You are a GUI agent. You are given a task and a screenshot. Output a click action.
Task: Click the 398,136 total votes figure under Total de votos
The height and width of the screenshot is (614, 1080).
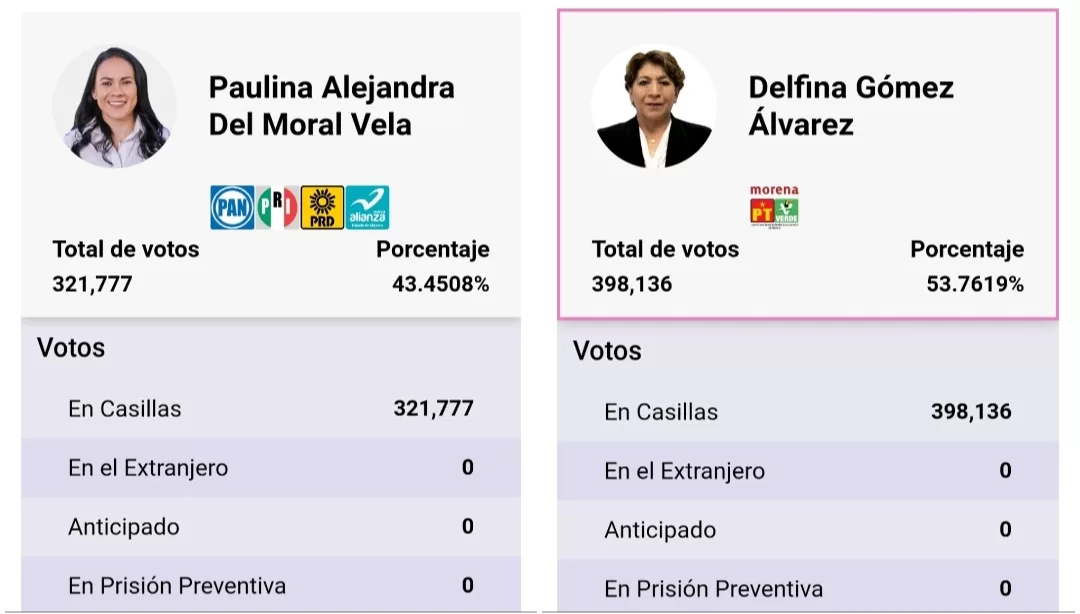point(632,284)
